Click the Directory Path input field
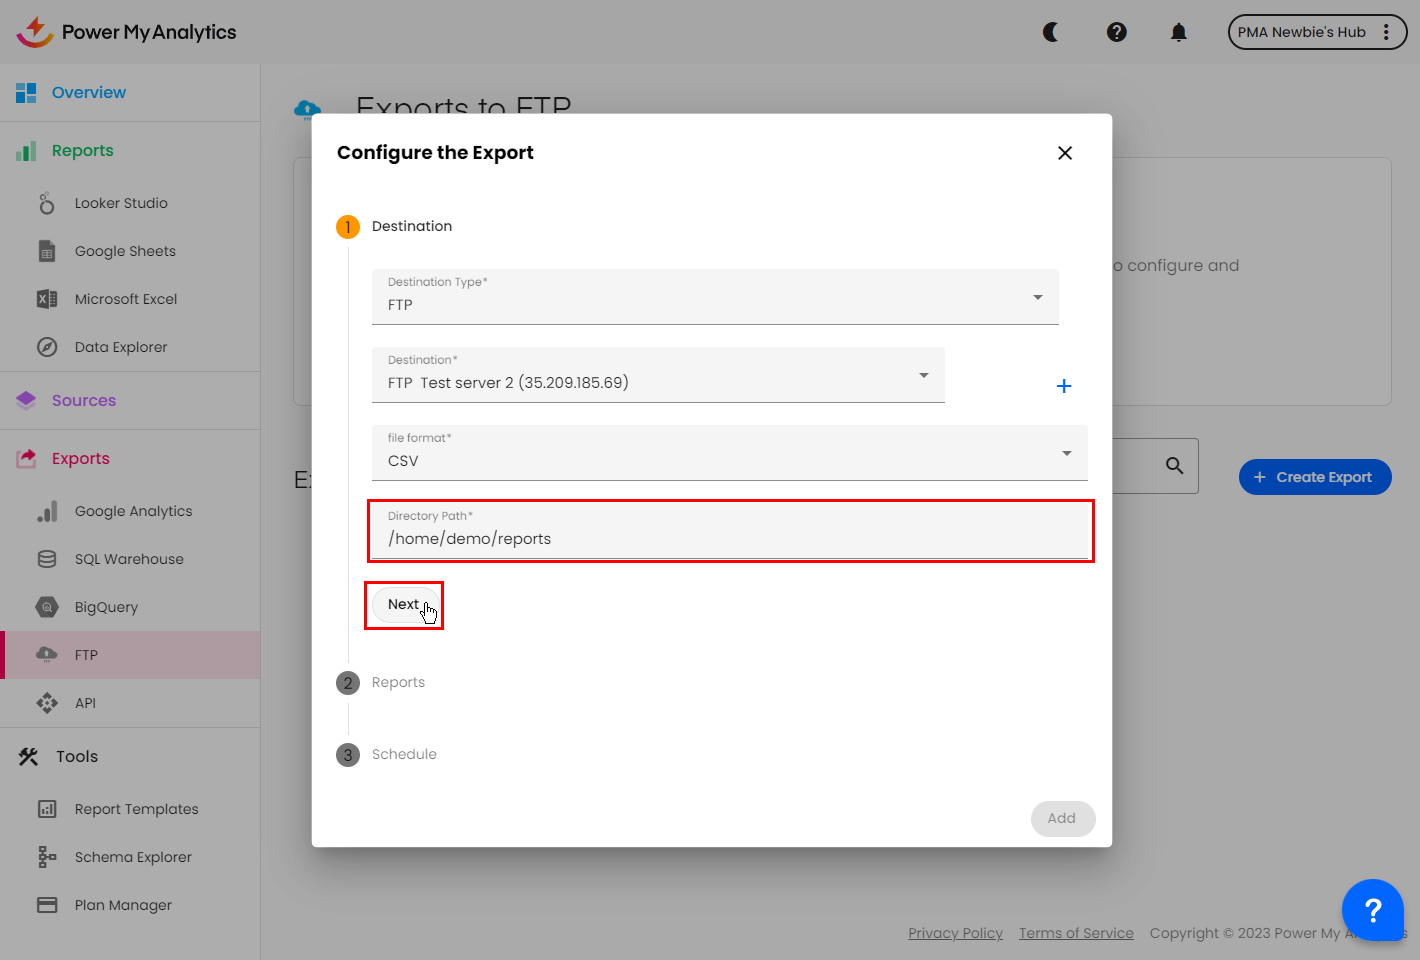Viewport: 1420px width, 960px height. point(728,538)
